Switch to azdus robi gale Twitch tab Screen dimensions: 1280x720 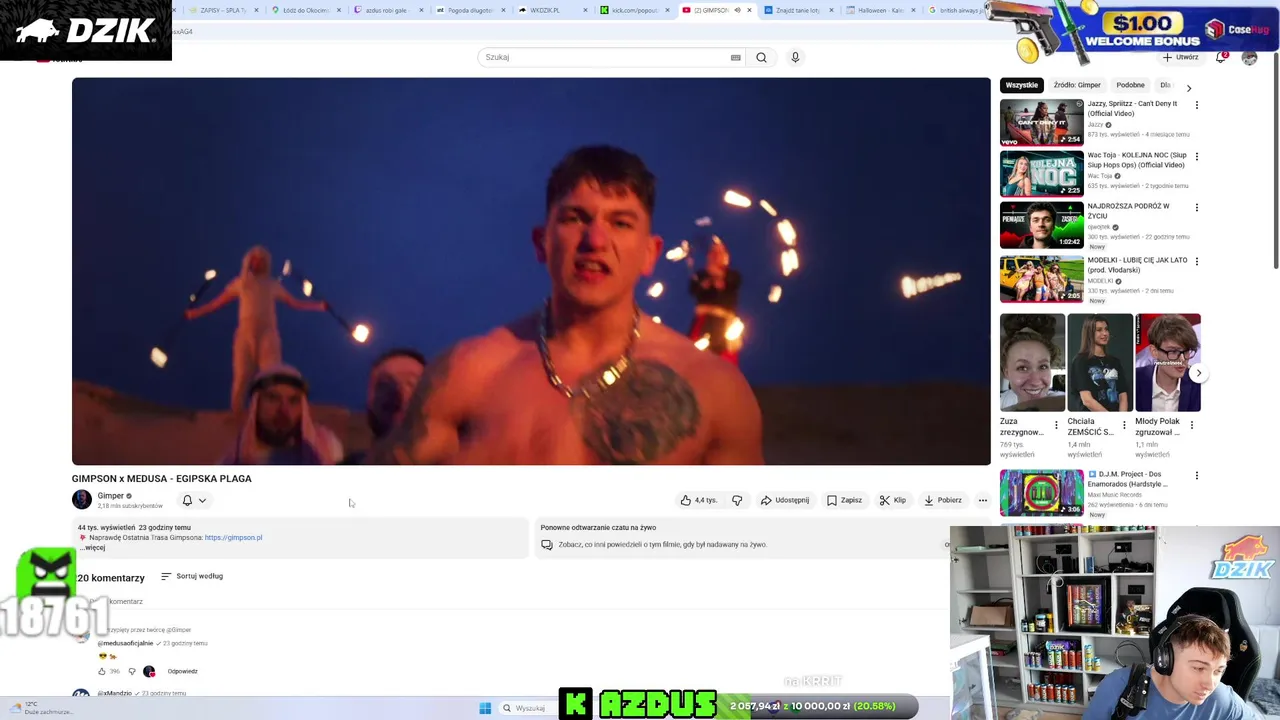pyautogui.click(x=388, y=10)
